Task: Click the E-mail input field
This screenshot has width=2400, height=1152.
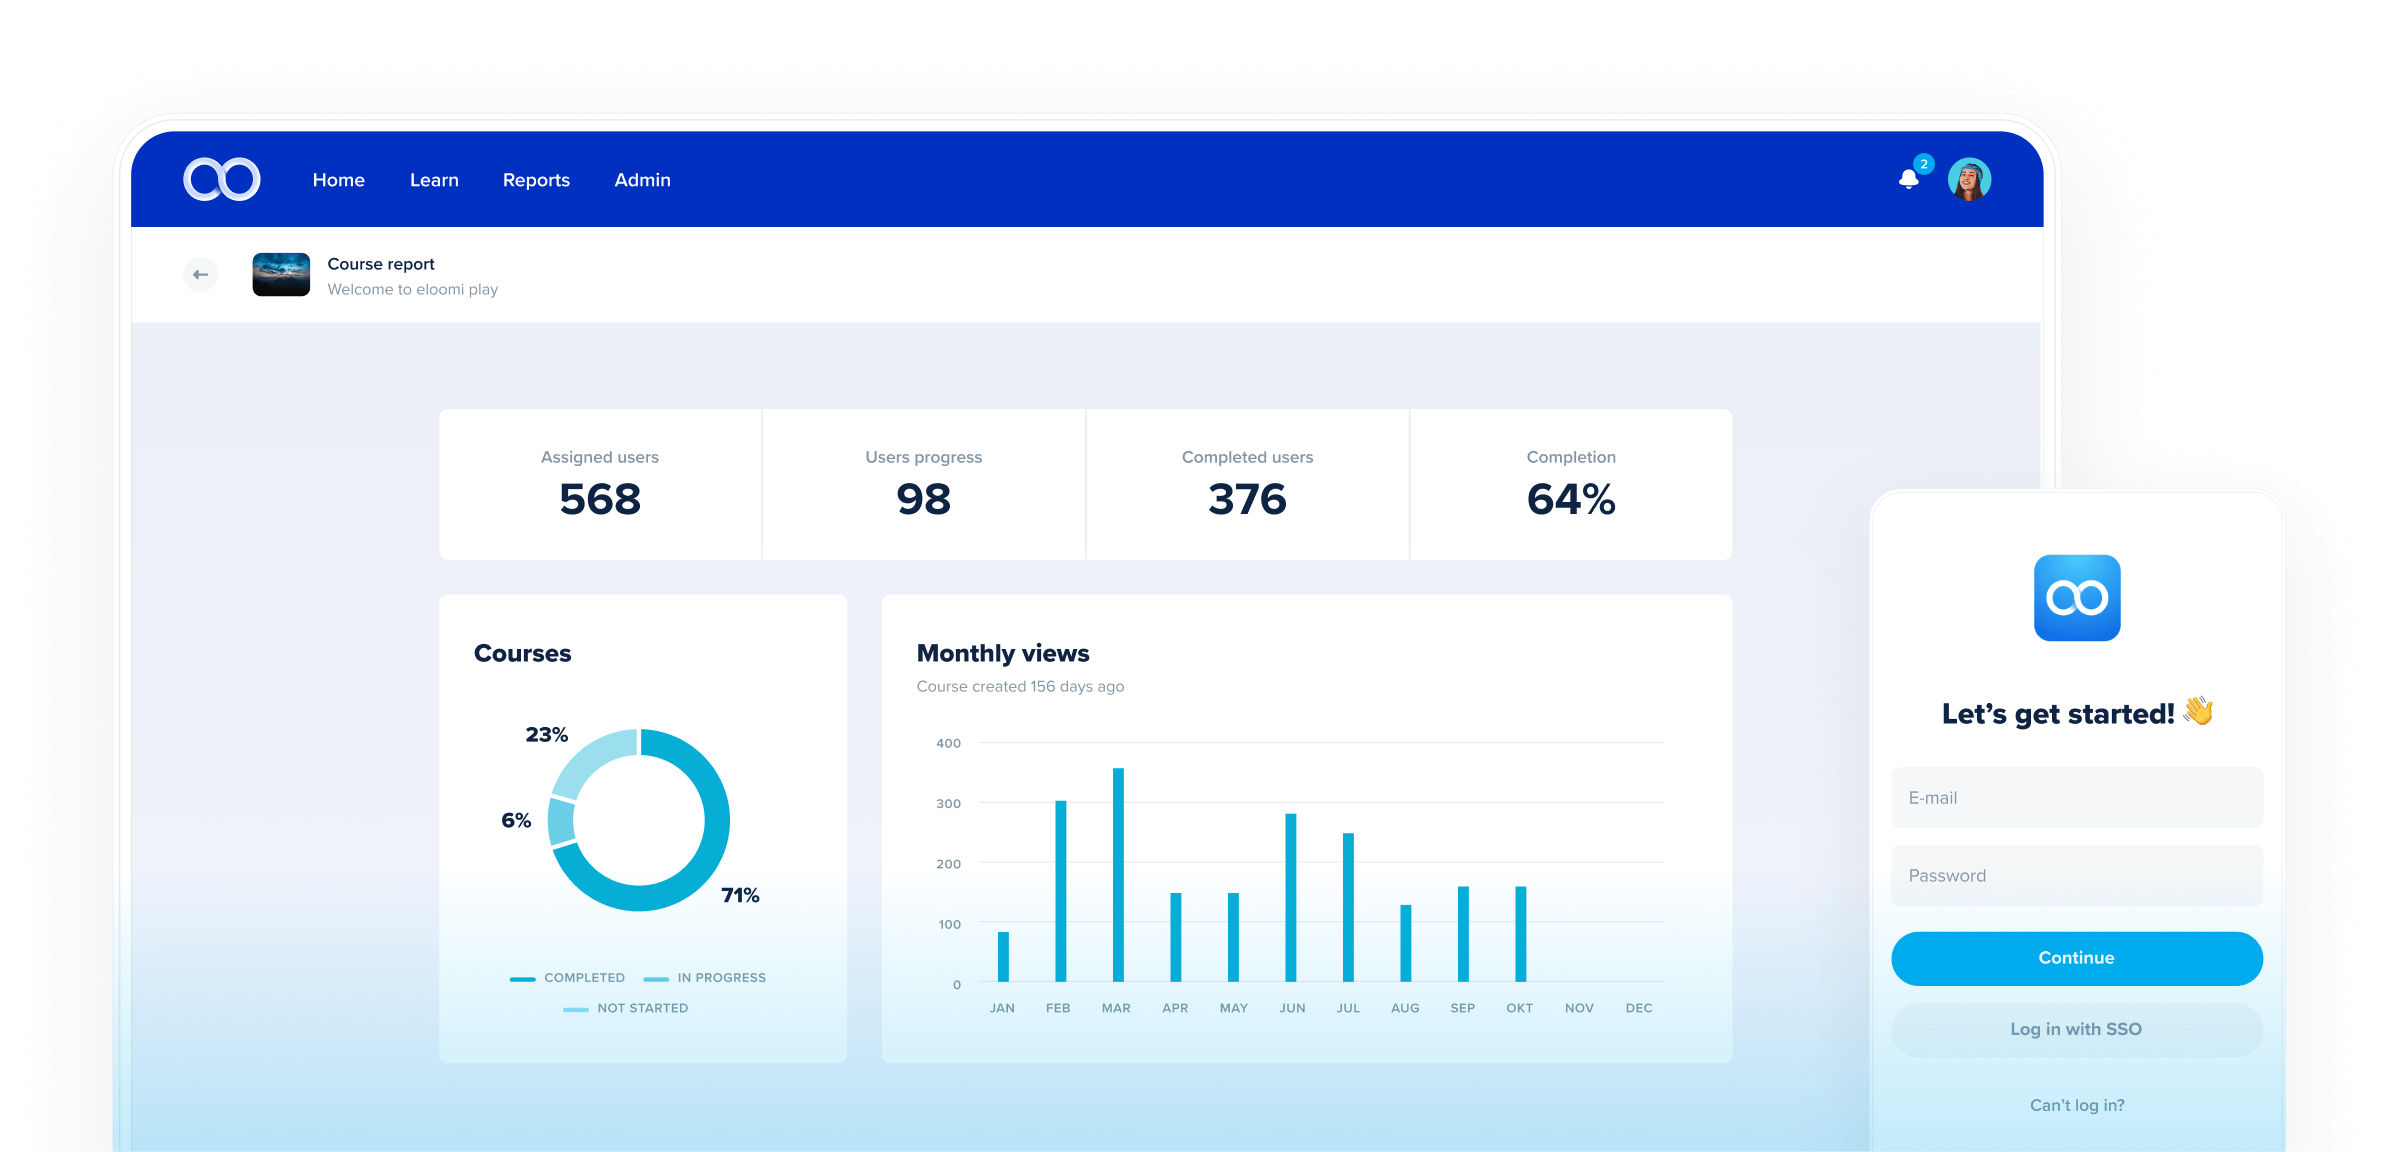Action: click(x=2074, y=797)
